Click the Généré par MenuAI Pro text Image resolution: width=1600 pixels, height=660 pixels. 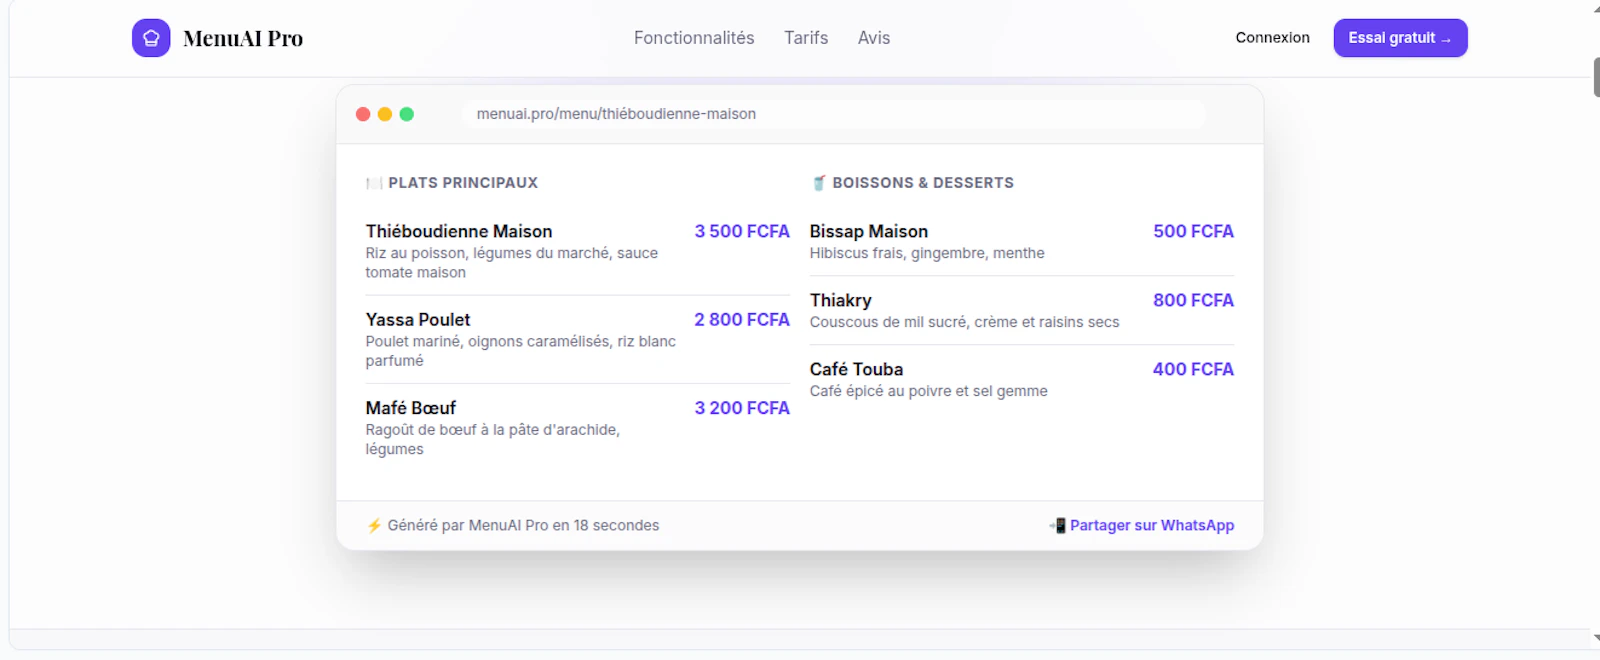coord(523,526)
